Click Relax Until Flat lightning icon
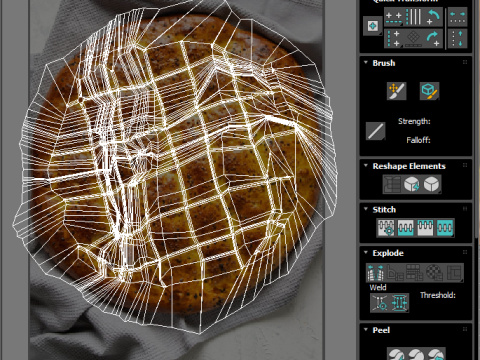Viewport: 480px width, 360px height. [412, 184]
